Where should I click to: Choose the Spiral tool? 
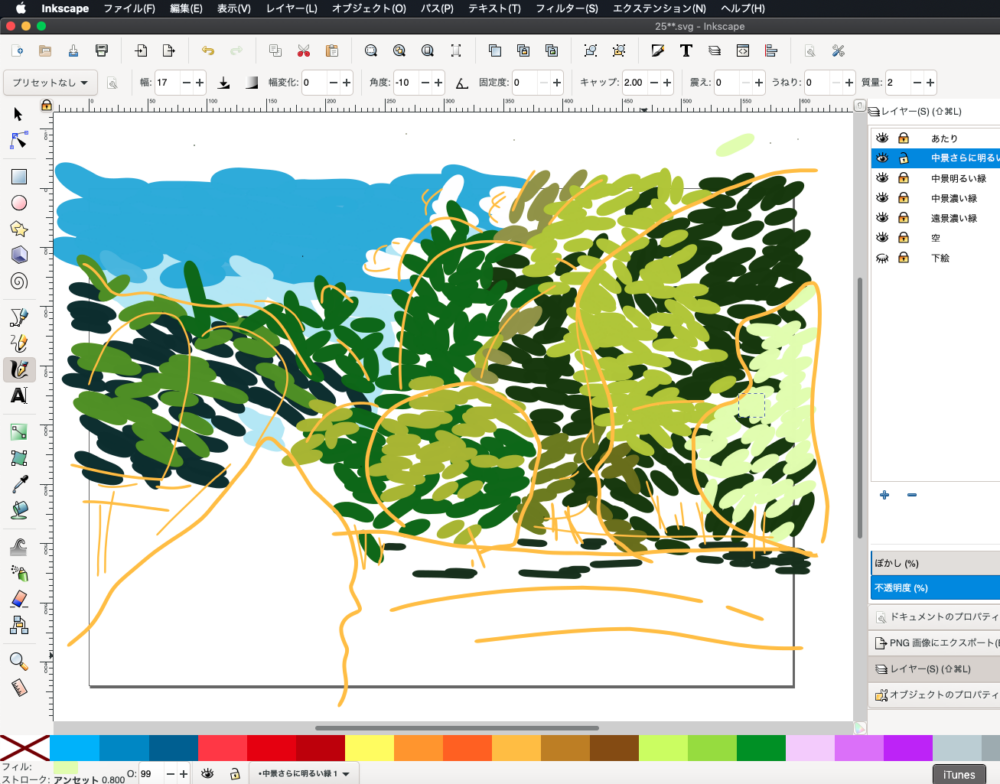(18, 281)
